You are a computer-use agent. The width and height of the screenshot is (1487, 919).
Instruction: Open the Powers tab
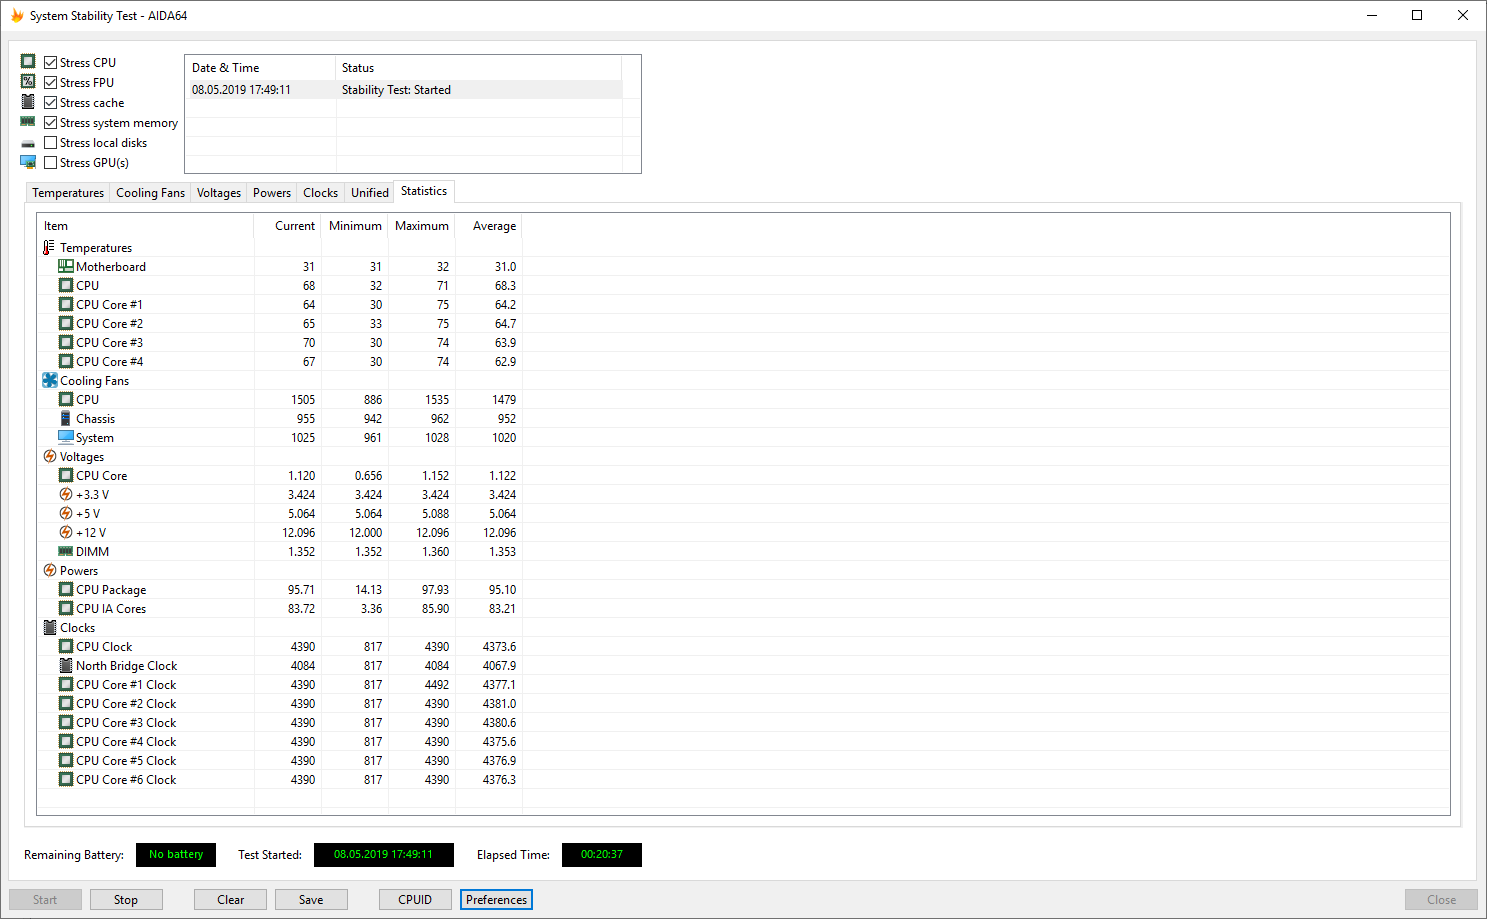[x=272, y=193]
